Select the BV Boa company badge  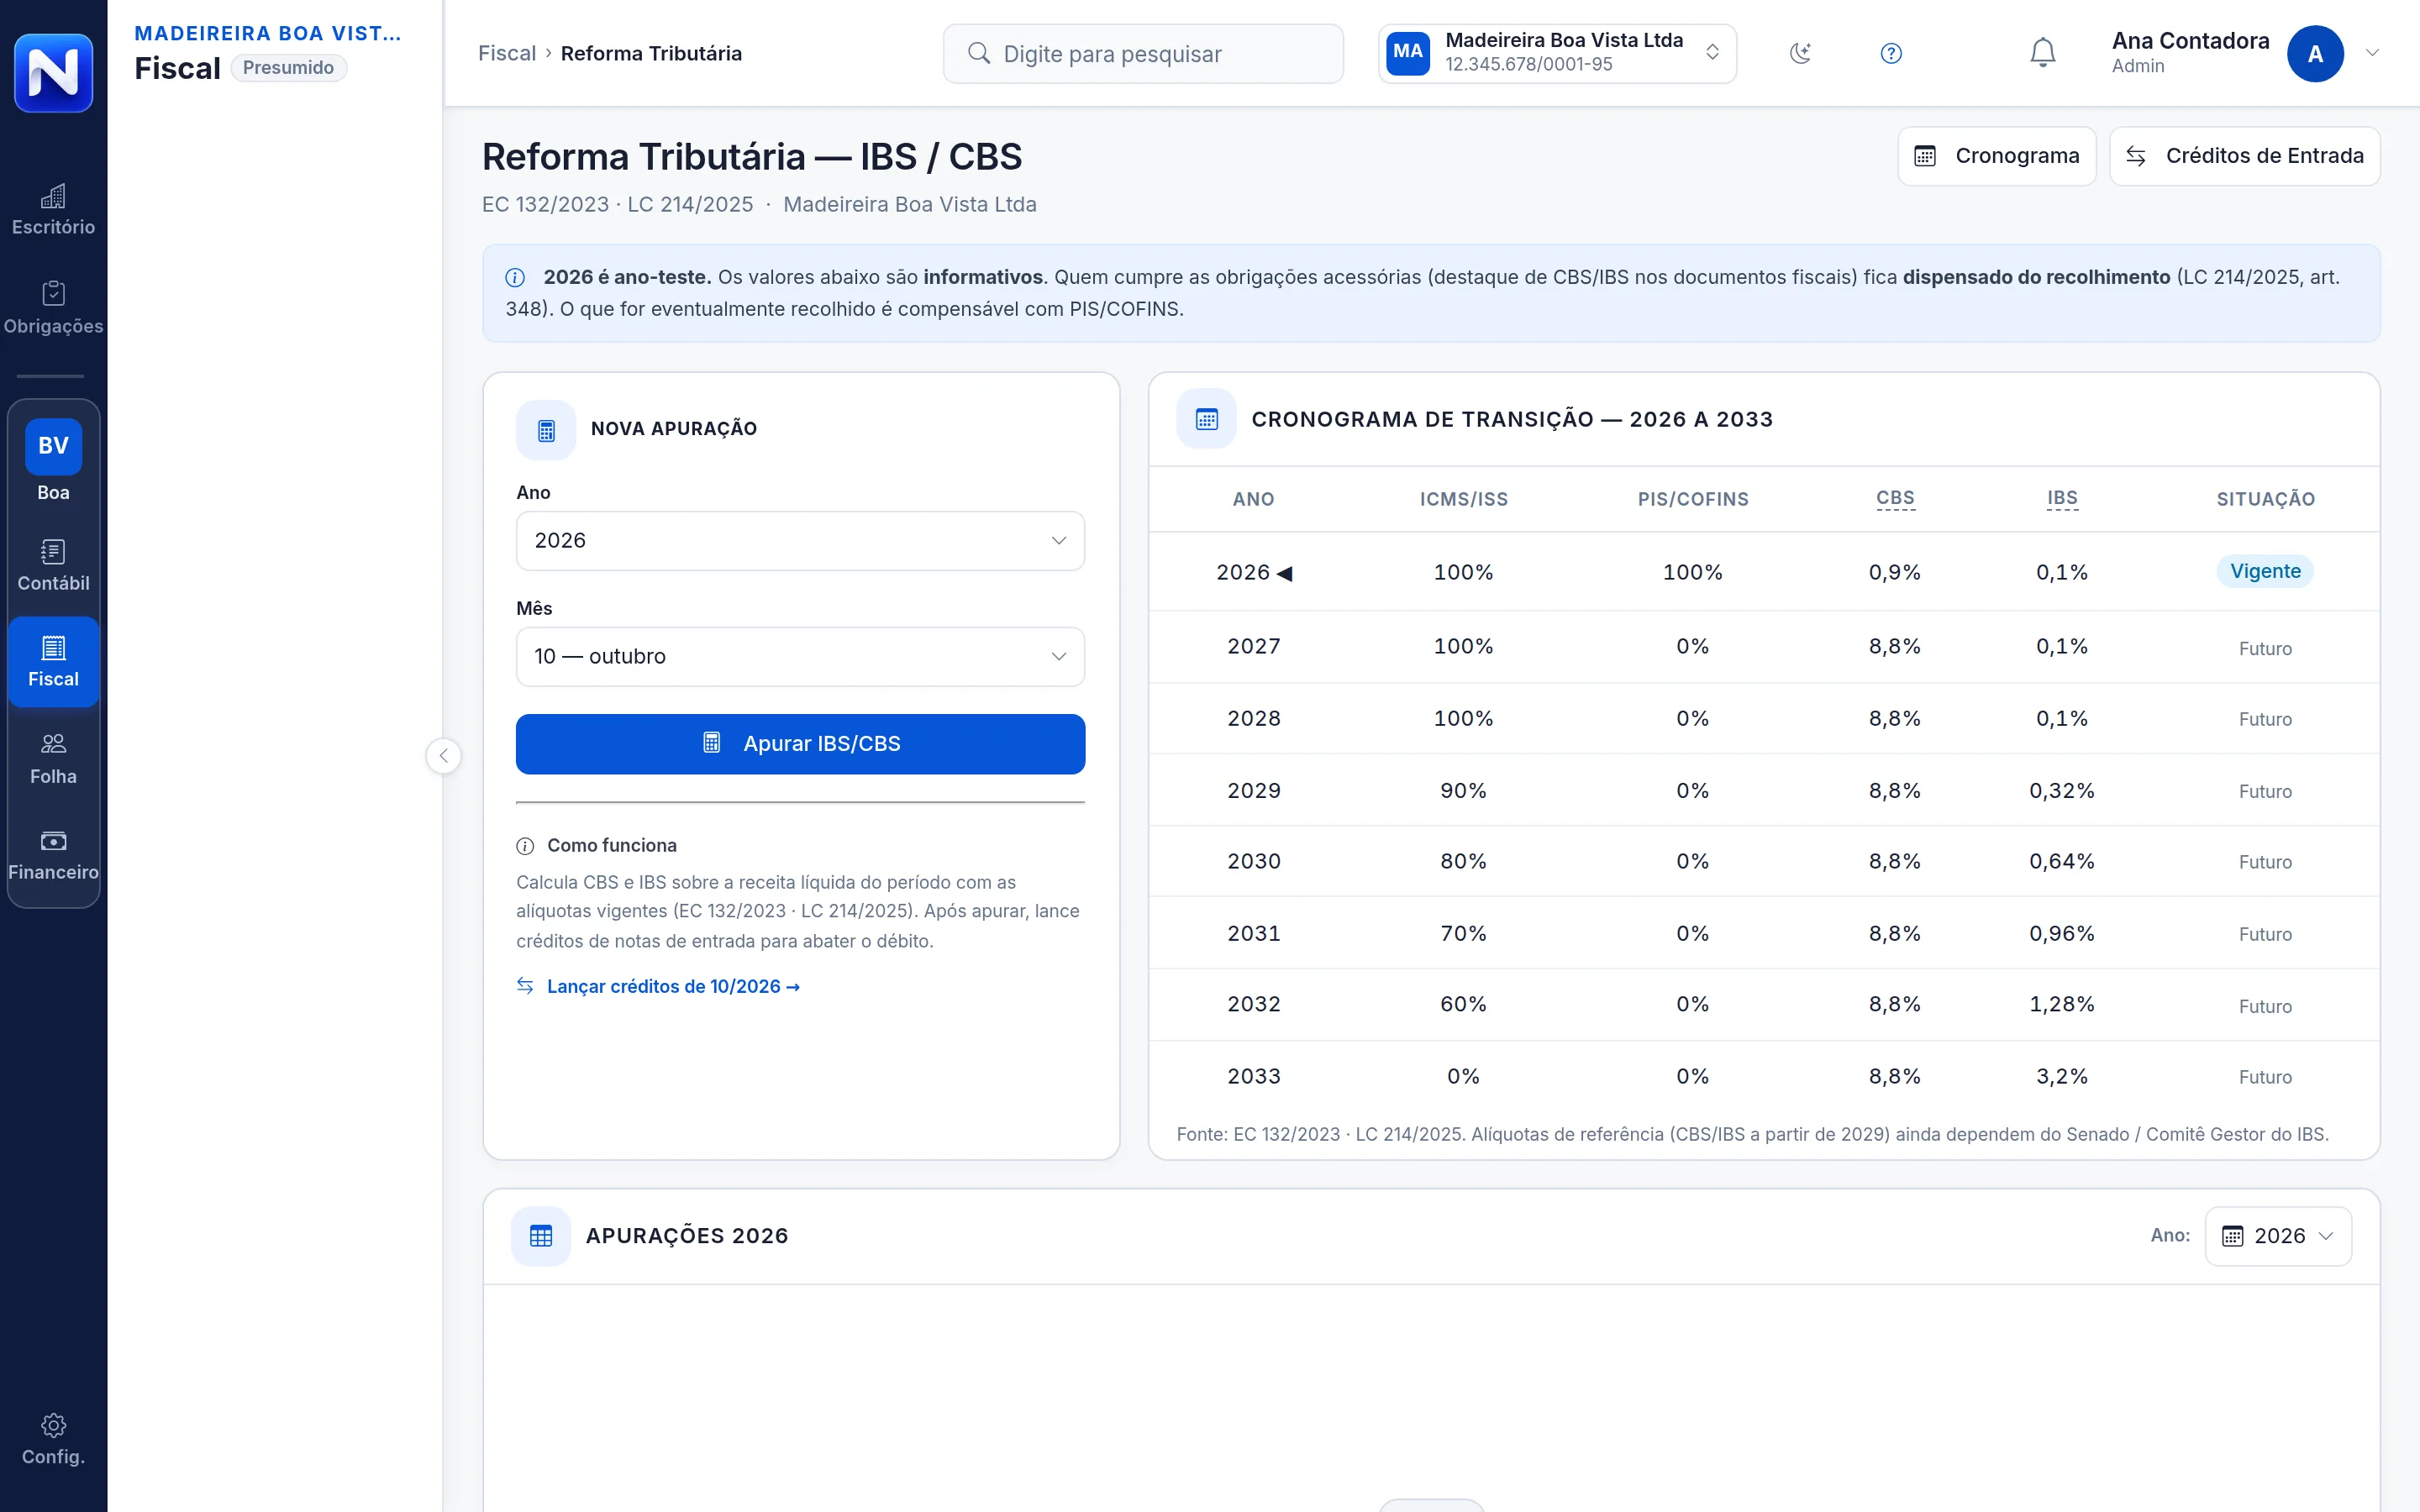tap(53, 460)
